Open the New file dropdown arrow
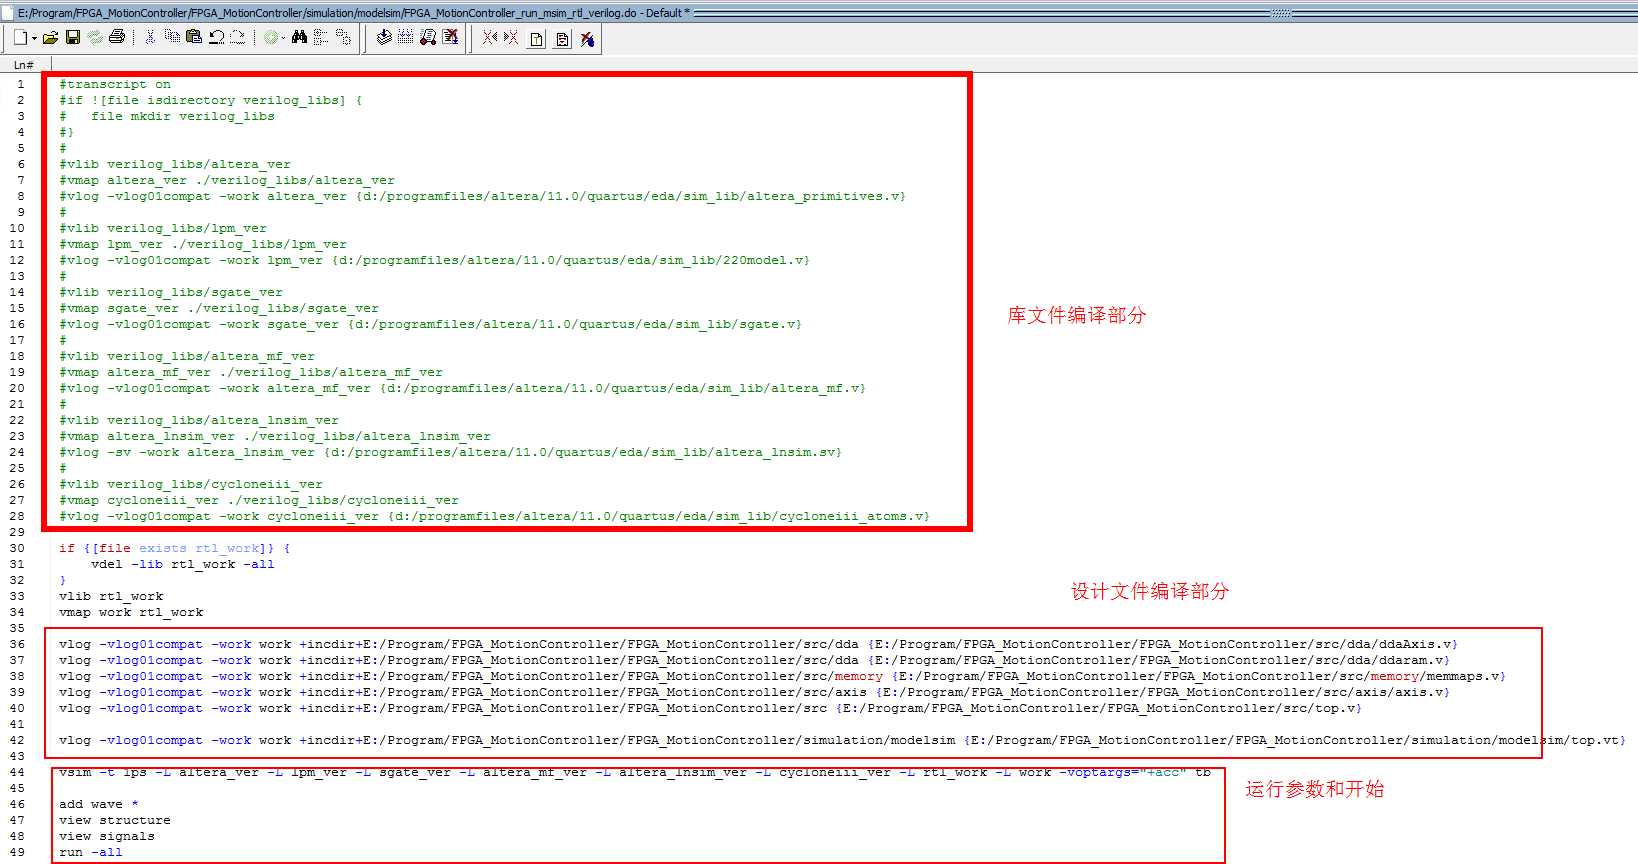The width and height of the screenshot is (1638, 864). click(34, 37)
